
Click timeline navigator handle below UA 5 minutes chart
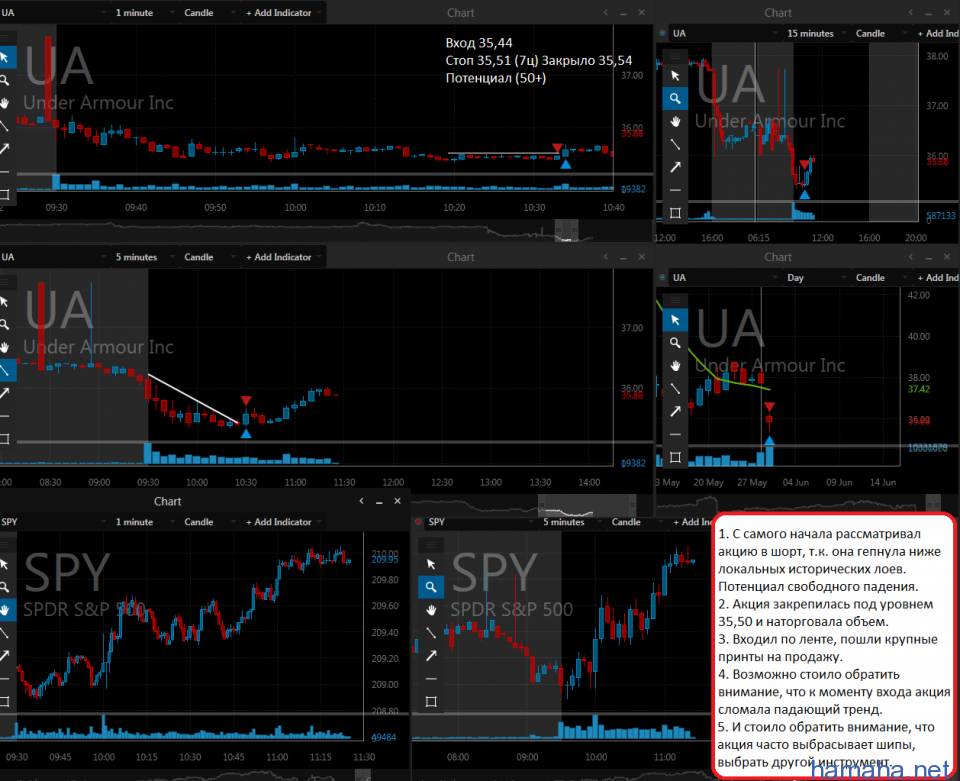(x=587, y=504)
